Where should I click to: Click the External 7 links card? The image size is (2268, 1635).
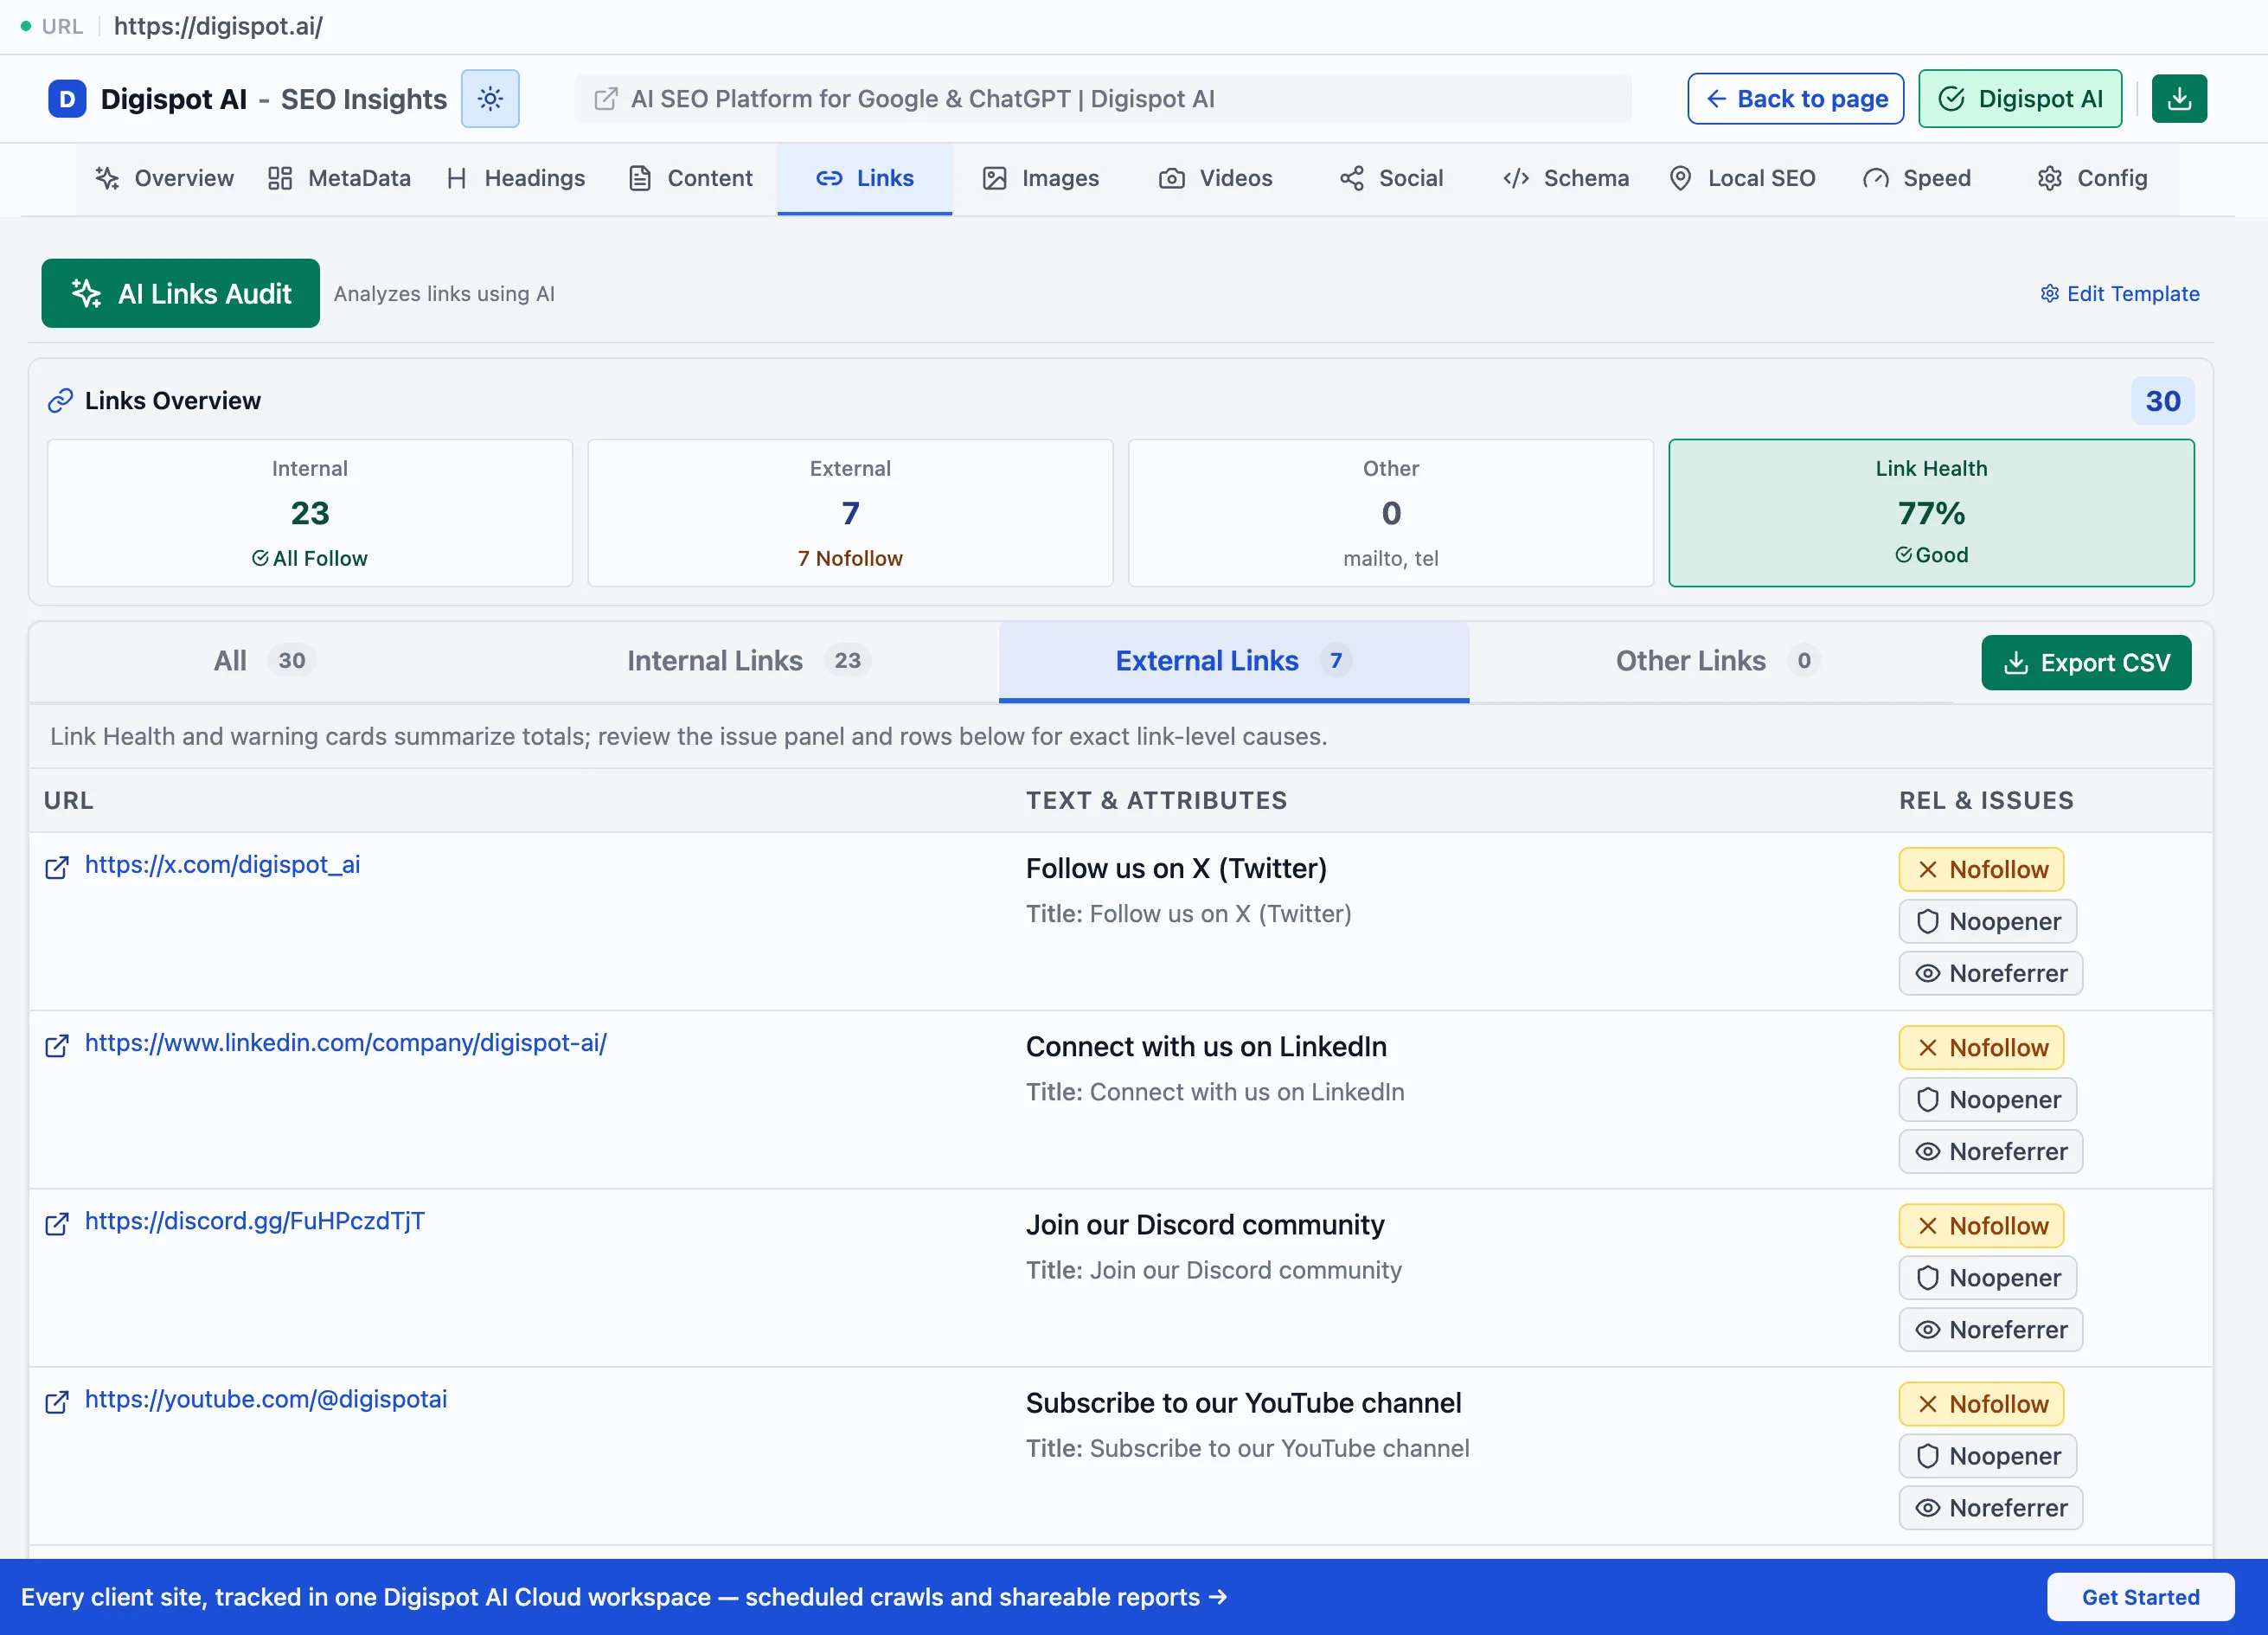pyautogui.click(x=850, y=513)
